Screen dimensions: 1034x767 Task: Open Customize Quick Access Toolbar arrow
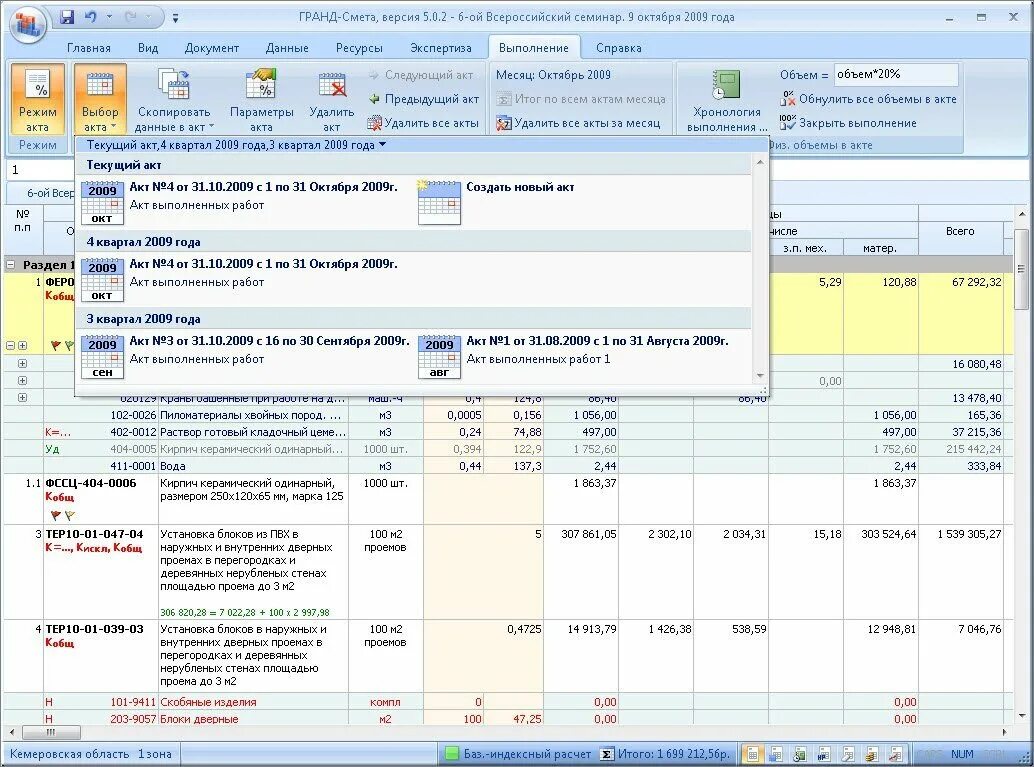click(175, 18)
